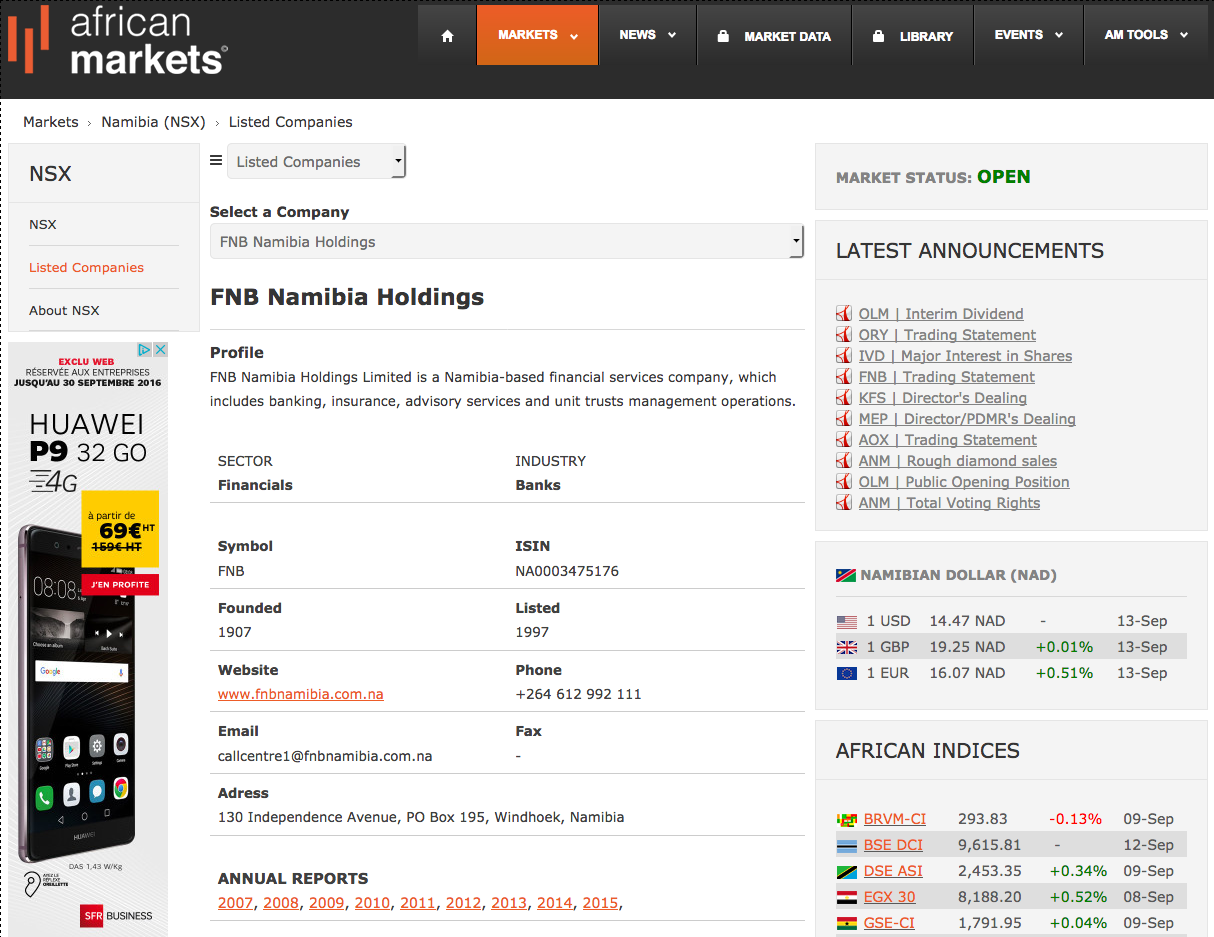
Task: Click Namibia (NSX) breadcrumb link
Action: click(153, 122)
